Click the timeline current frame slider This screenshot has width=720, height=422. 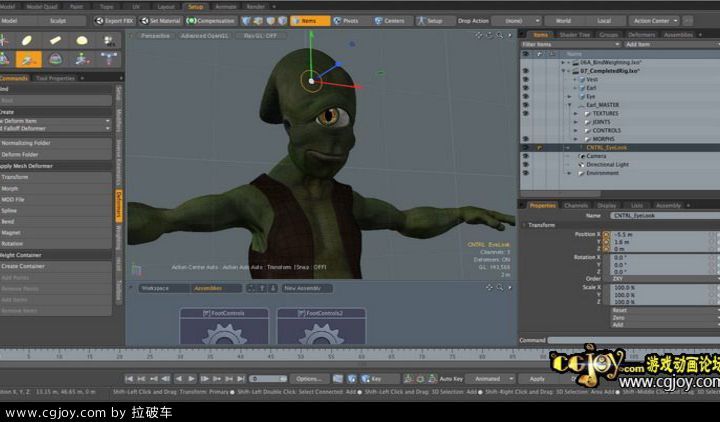(x=268, y=379)
